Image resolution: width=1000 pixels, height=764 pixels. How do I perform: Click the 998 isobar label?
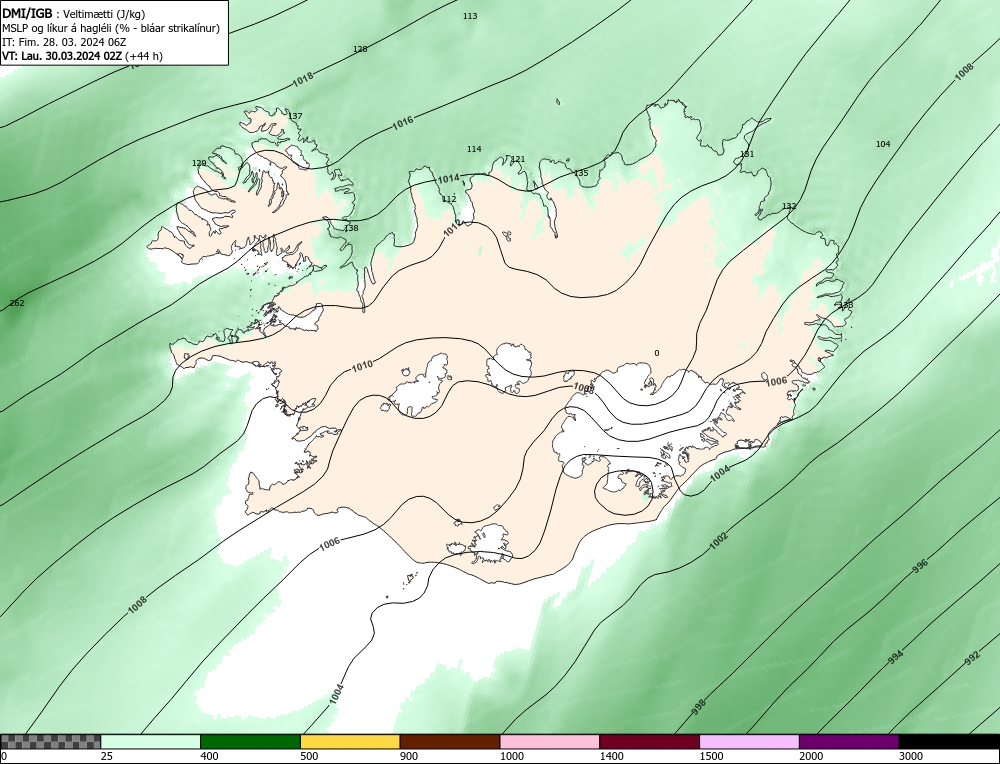(x=699, y=706)
